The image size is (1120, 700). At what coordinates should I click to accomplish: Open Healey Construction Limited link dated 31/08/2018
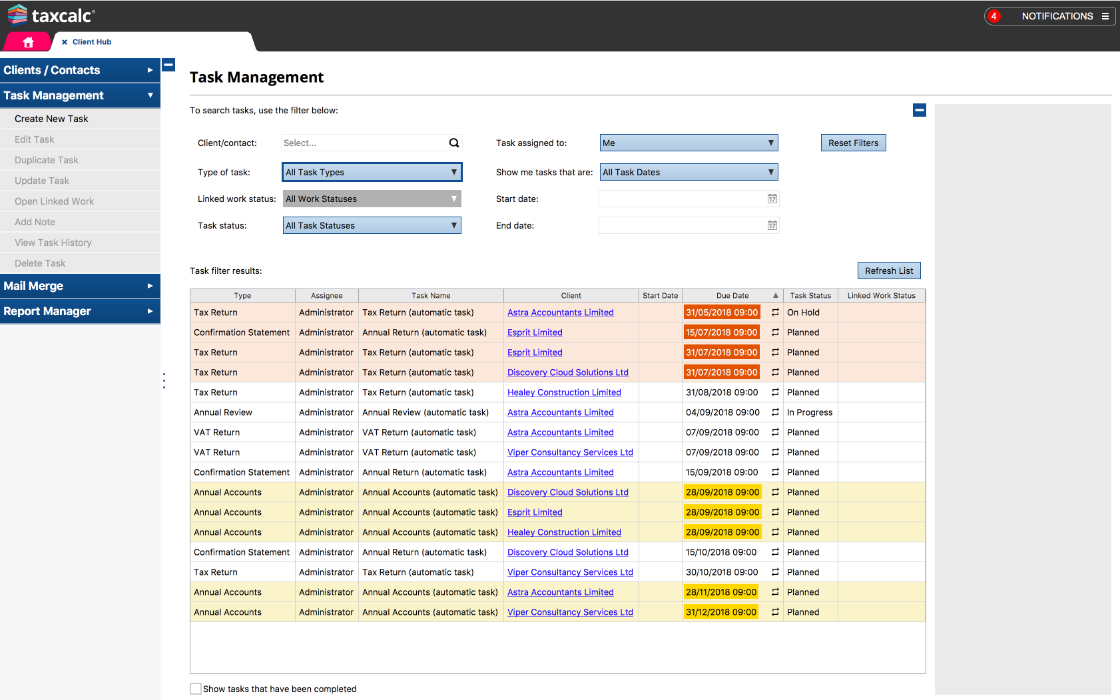click(x=564, y=392)
